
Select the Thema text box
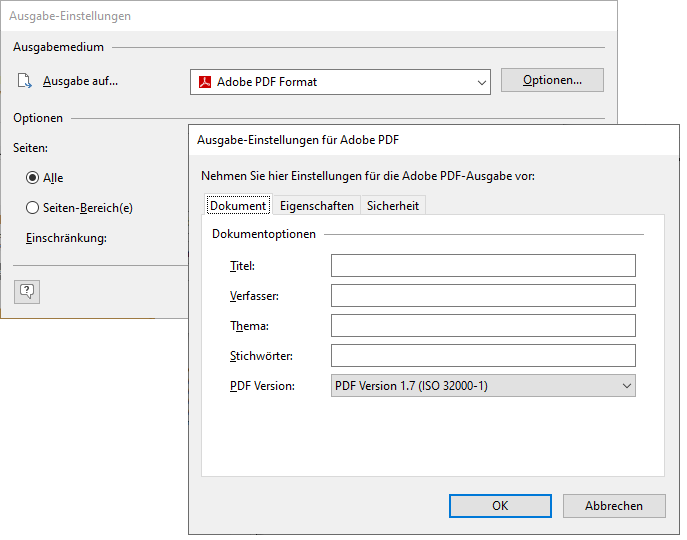point(483,325)
